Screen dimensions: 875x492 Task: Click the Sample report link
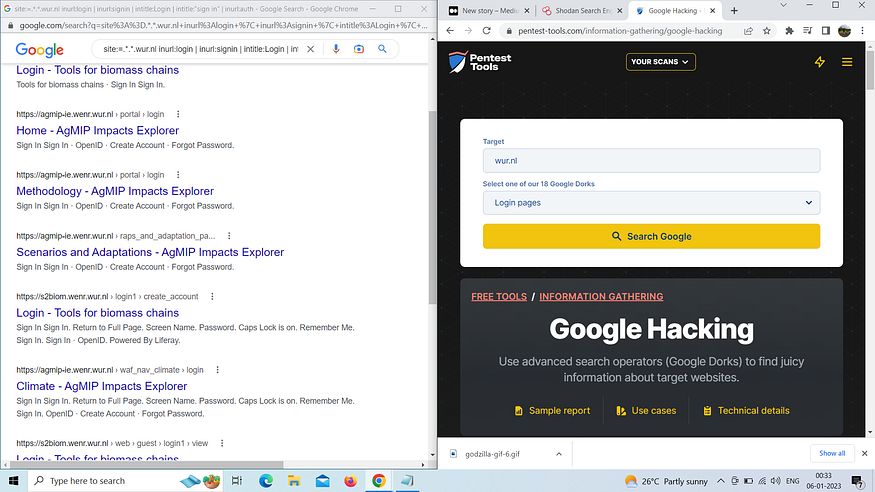552,410
